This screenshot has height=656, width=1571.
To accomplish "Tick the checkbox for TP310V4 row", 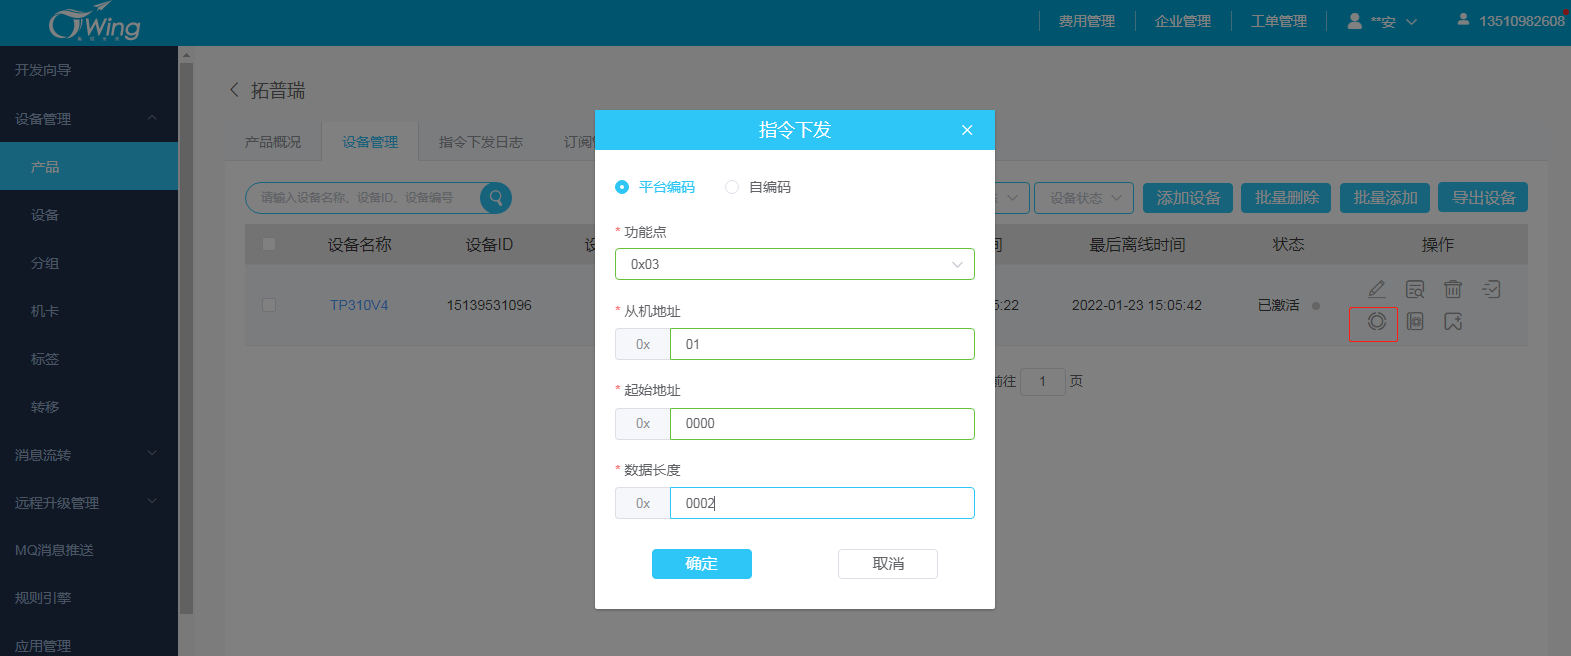I will 269,305.
